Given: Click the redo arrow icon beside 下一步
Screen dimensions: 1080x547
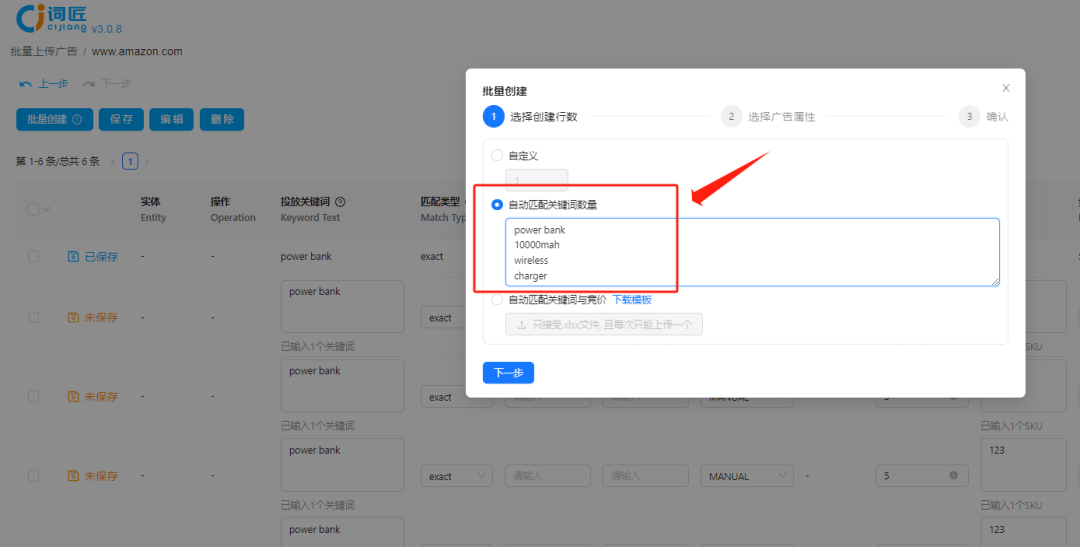Looking at the screenshot, I should click(88, 84).
